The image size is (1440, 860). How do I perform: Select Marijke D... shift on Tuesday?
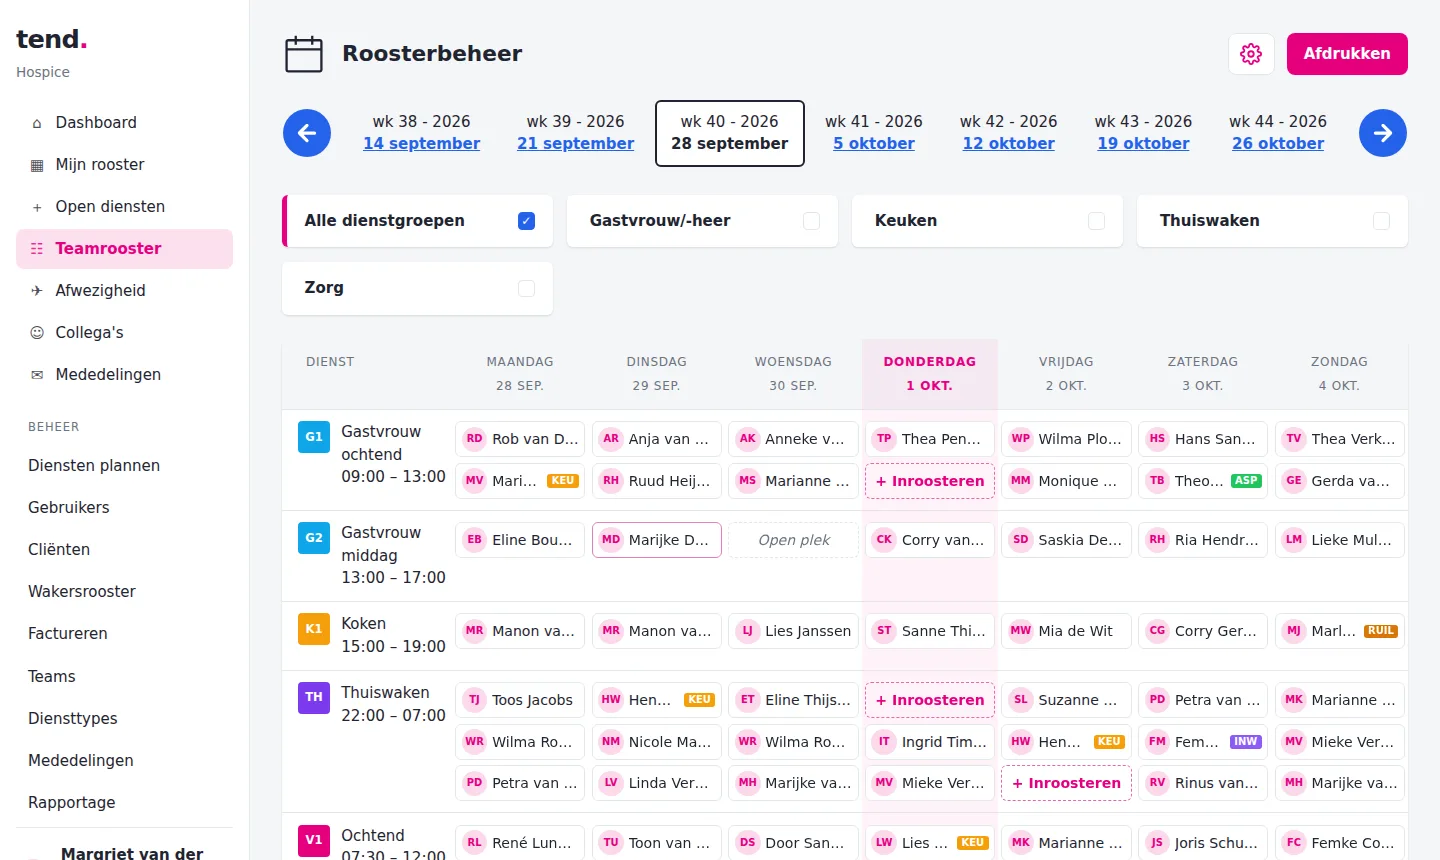click(657, 540)
